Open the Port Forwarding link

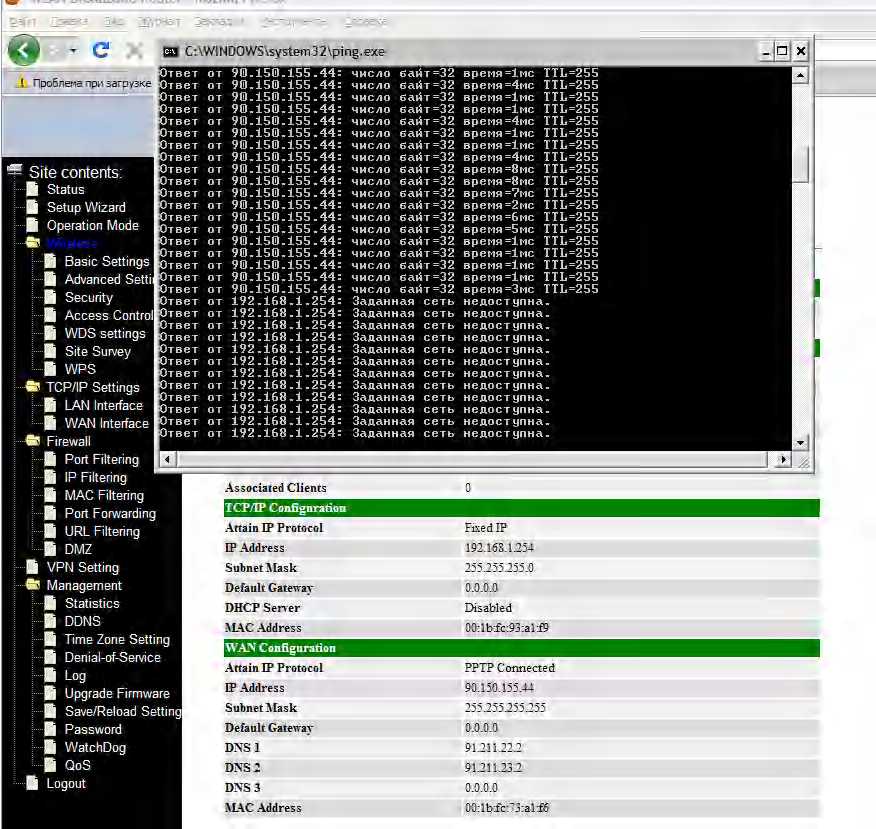110,513
